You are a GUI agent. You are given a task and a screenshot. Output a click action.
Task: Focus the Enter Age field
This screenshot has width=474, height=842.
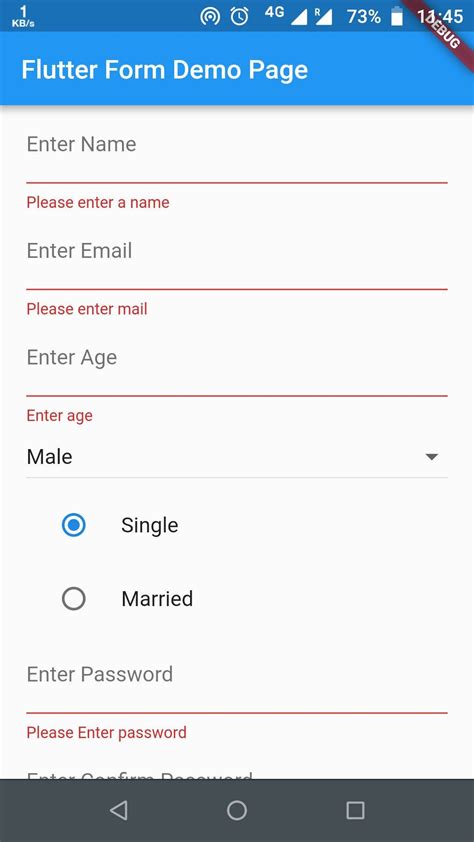pos(237,367)
